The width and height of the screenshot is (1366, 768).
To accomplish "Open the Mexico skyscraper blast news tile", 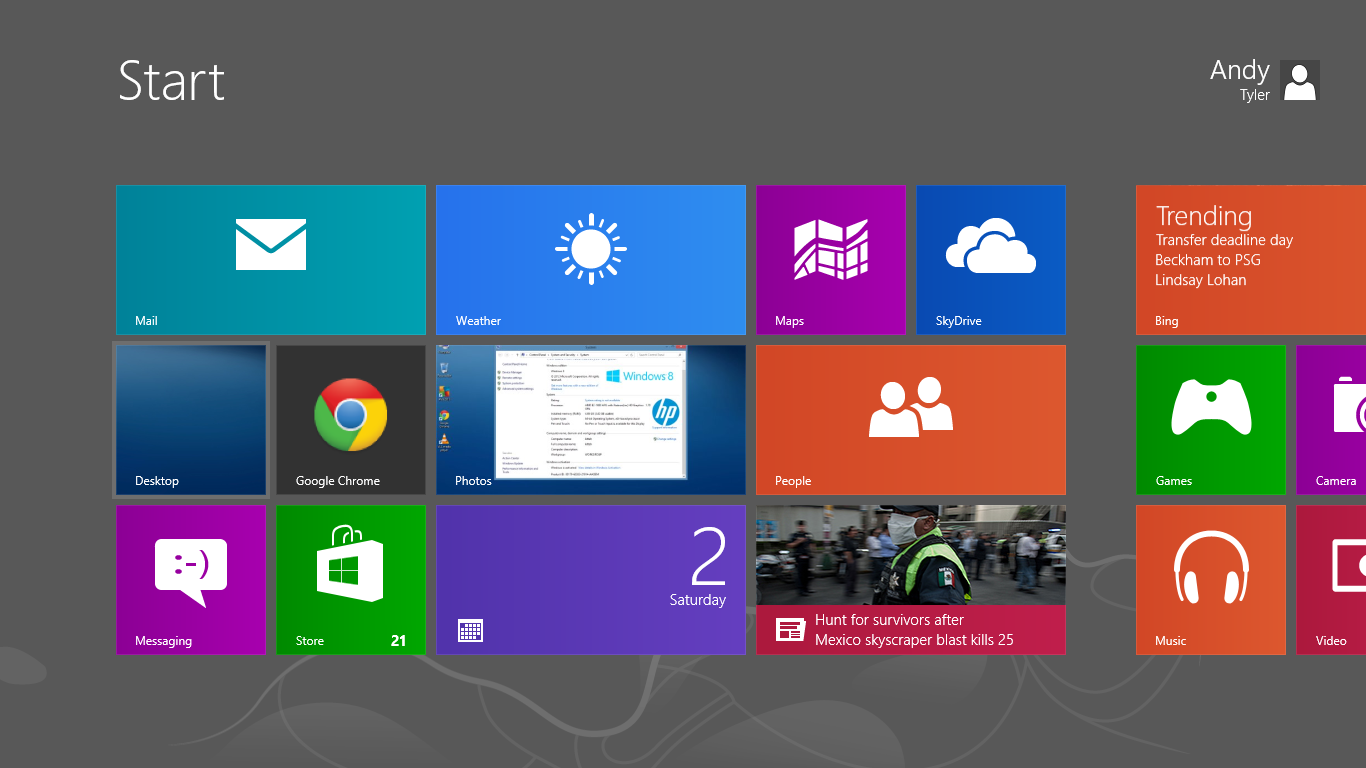I will point(911,580).
